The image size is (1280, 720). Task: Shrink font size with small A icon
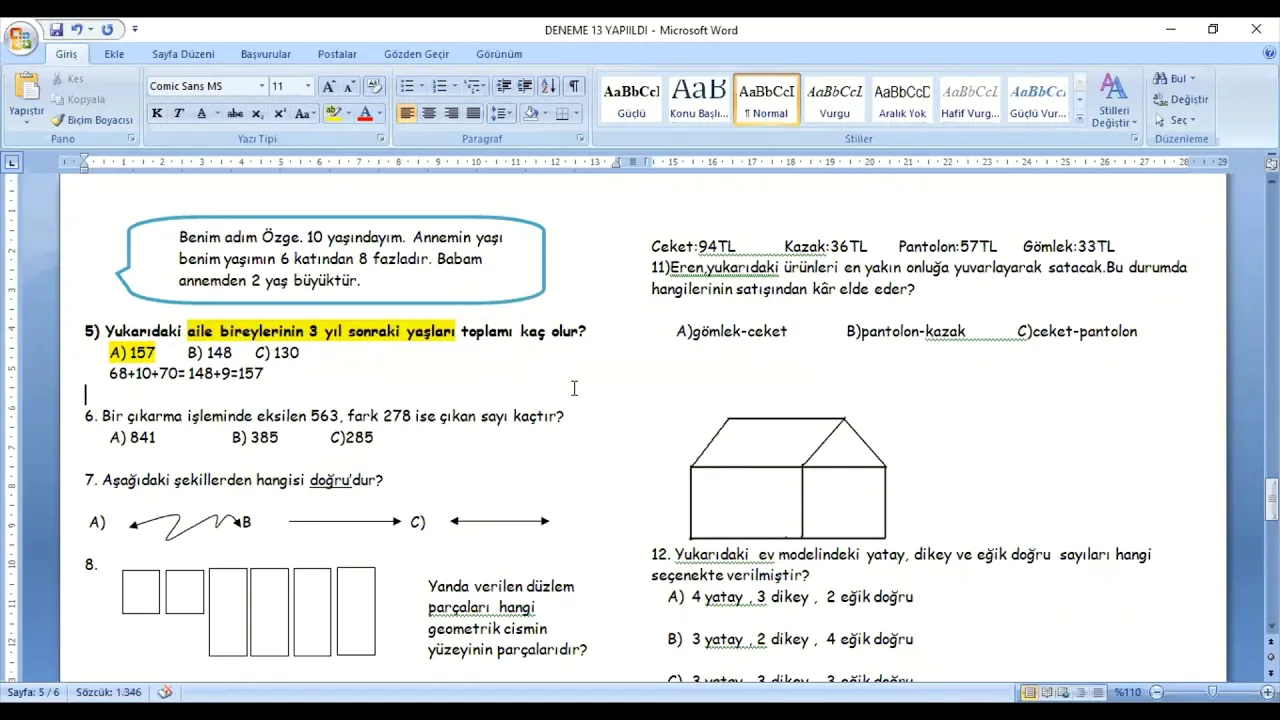point(350,86)
